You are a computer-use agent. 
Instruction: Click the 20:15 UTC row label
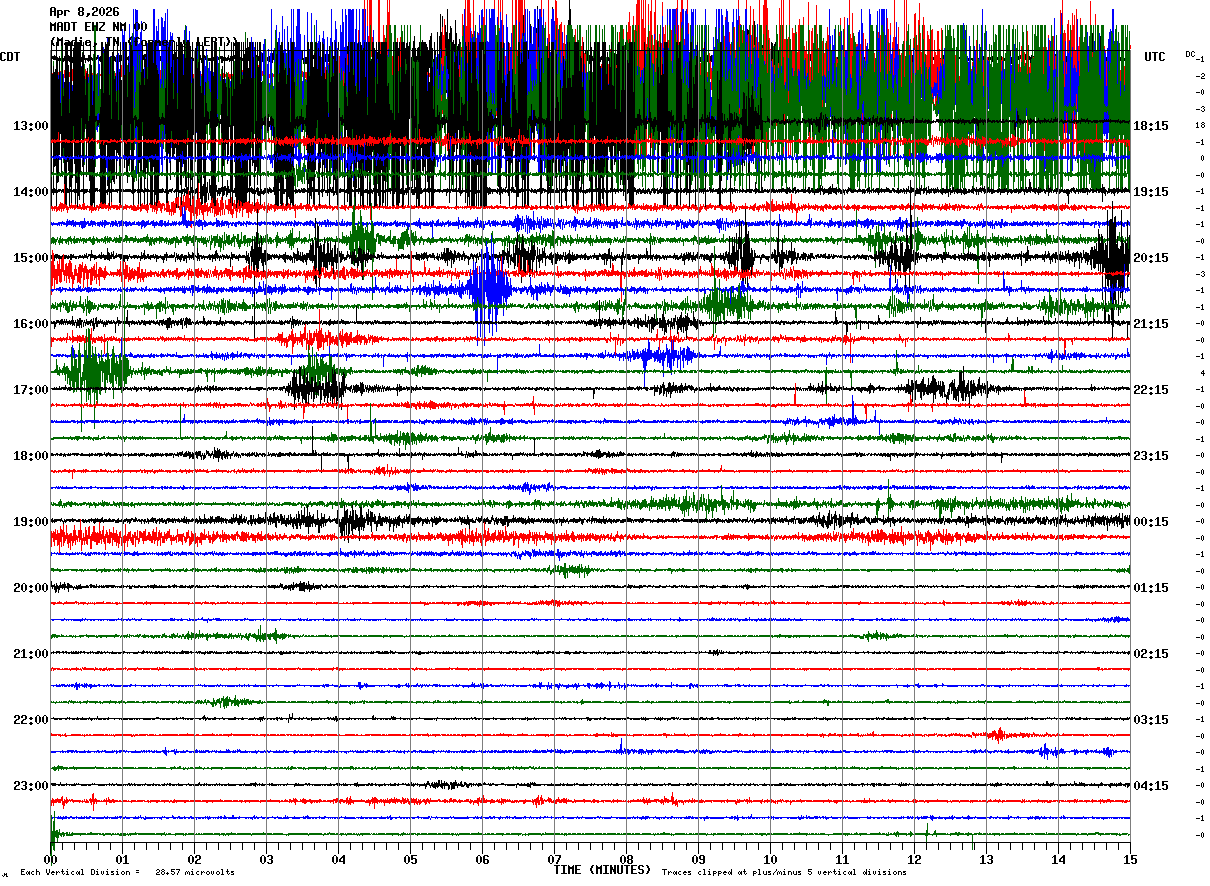point(1151,258)
